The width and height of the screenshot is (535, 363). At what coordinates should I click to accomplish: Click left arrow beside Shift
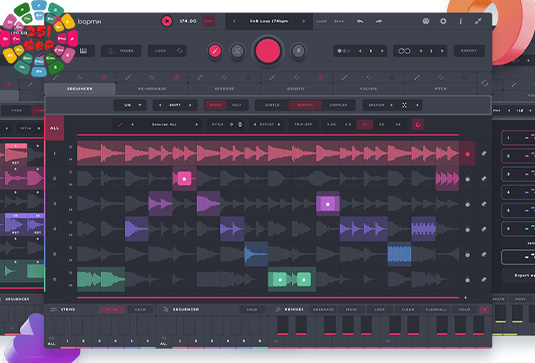pos(160,105)
